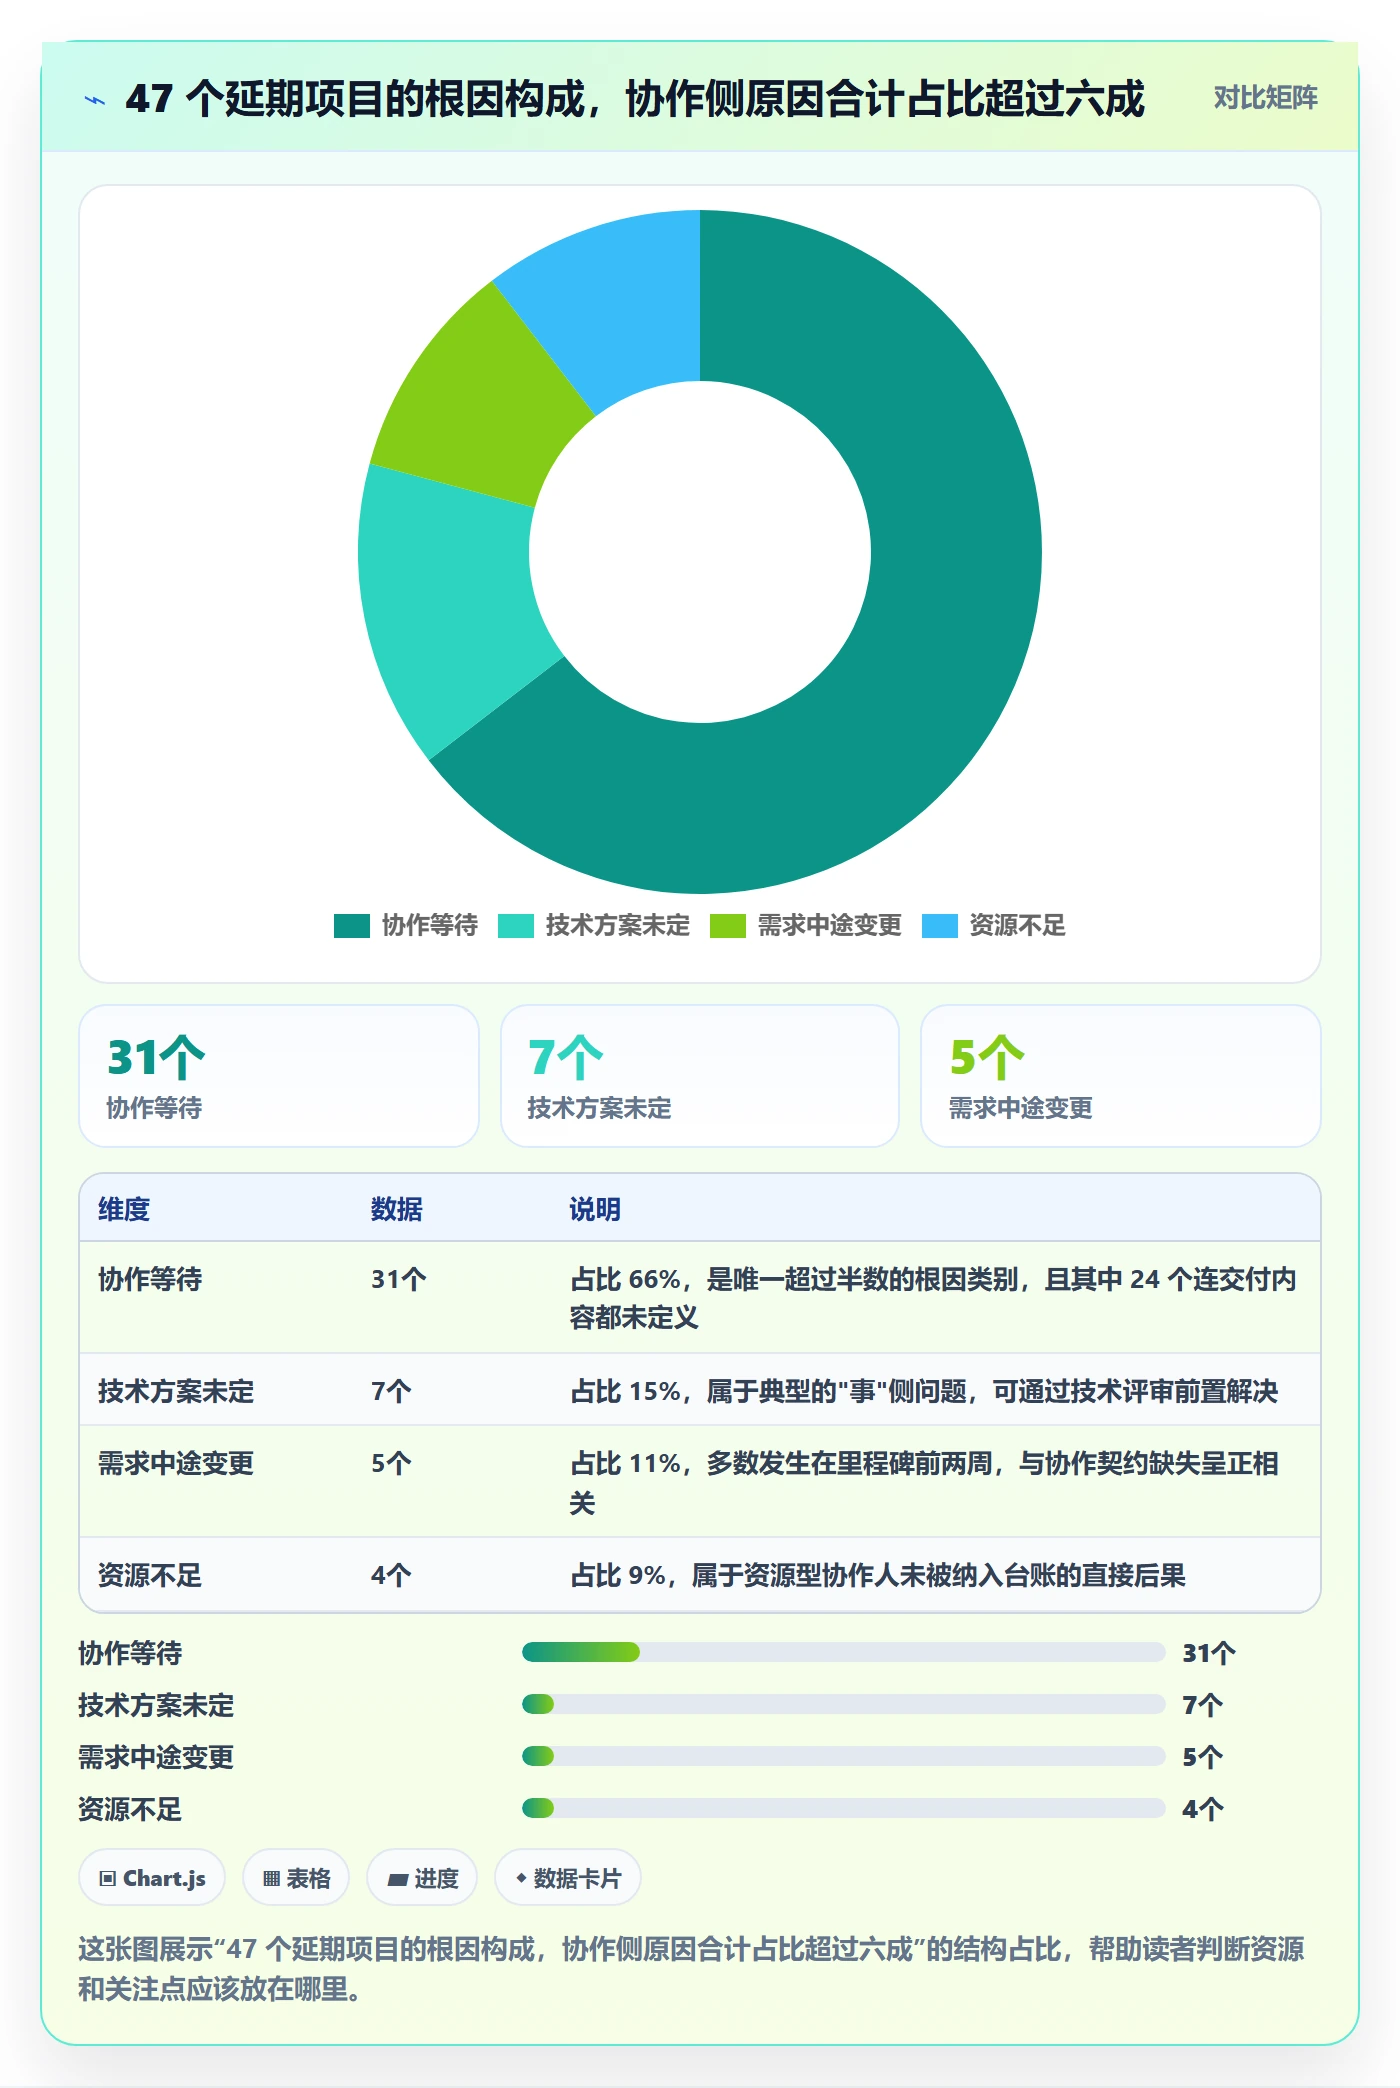Click the 占比 15% description text
The height and width of the screenshot is (2088, 1400).
[x=924, y=1391]
